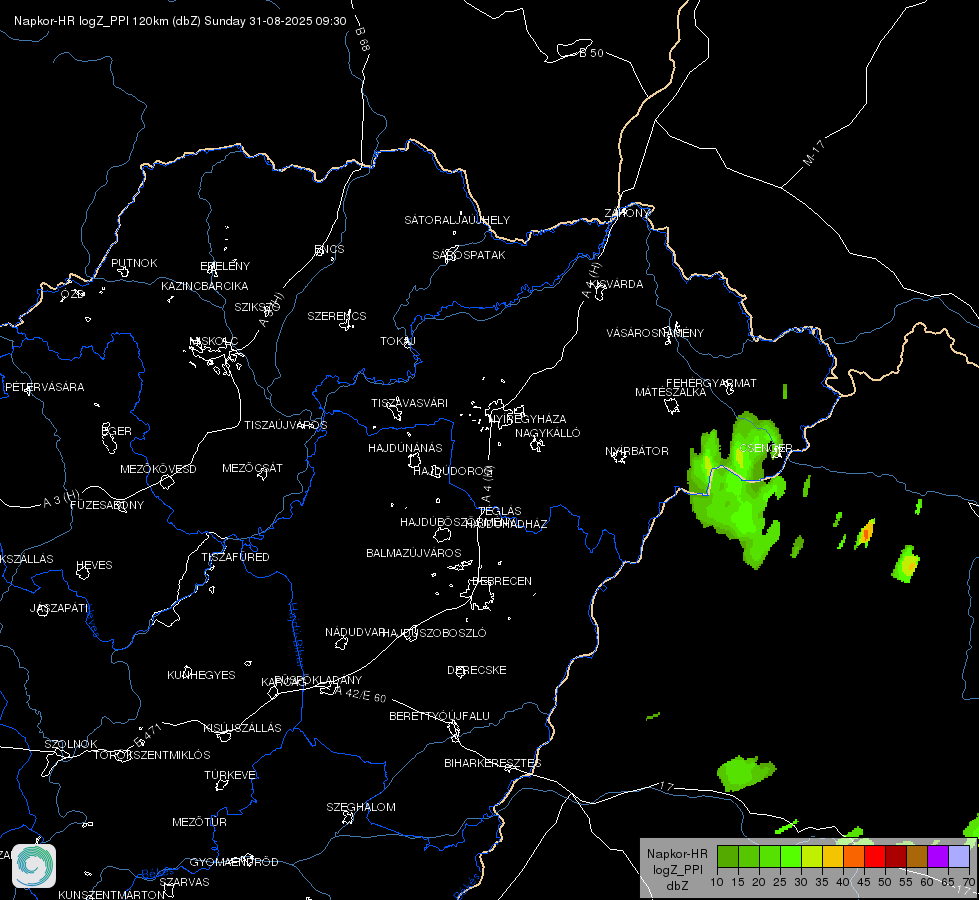Click the TISZAVASVÁRI label
The image size is (979, 900).
click(410, 403)
